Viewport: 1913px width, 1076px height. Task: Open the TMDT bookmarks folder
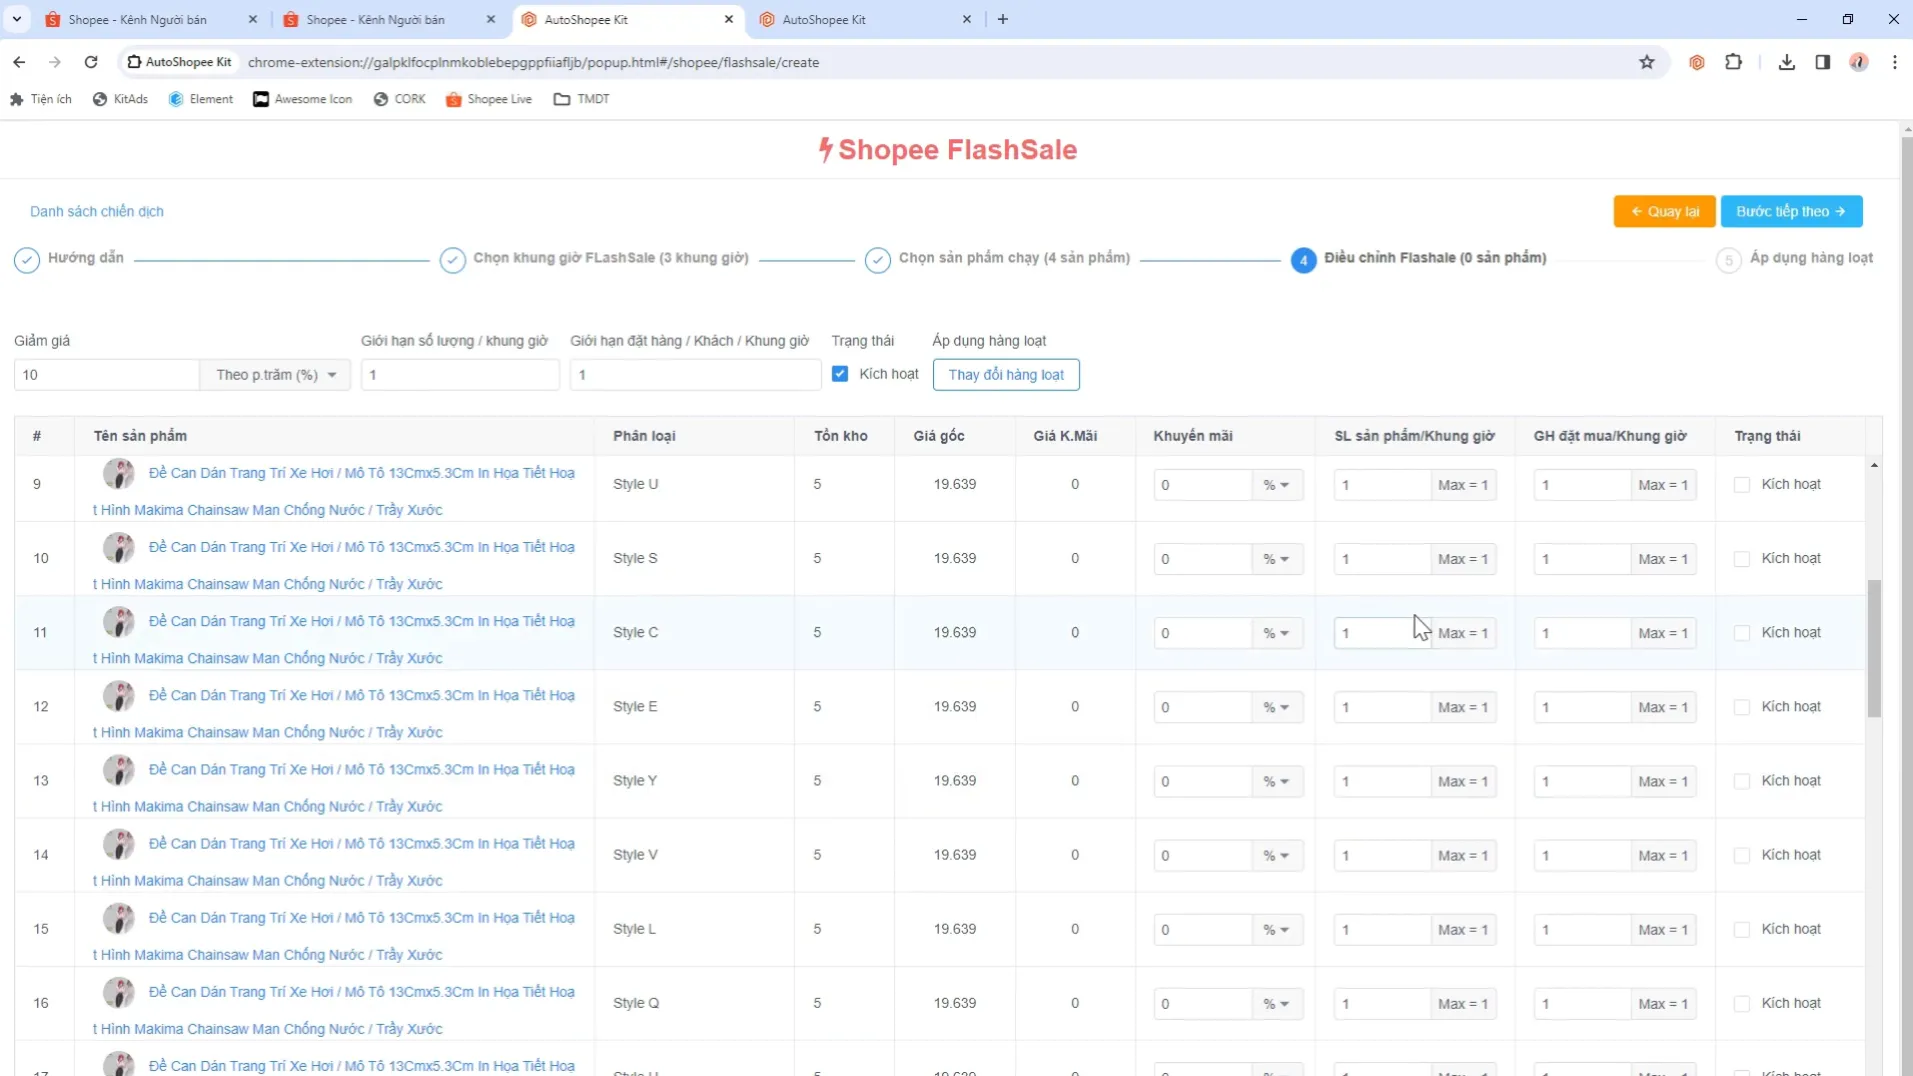[x=581, y=99]
